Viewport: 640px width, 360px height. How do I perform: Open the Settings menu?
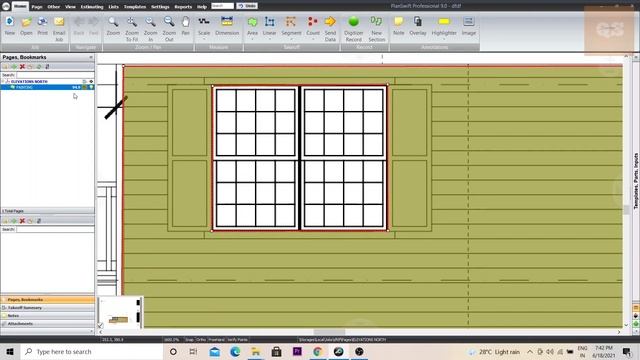160,7
